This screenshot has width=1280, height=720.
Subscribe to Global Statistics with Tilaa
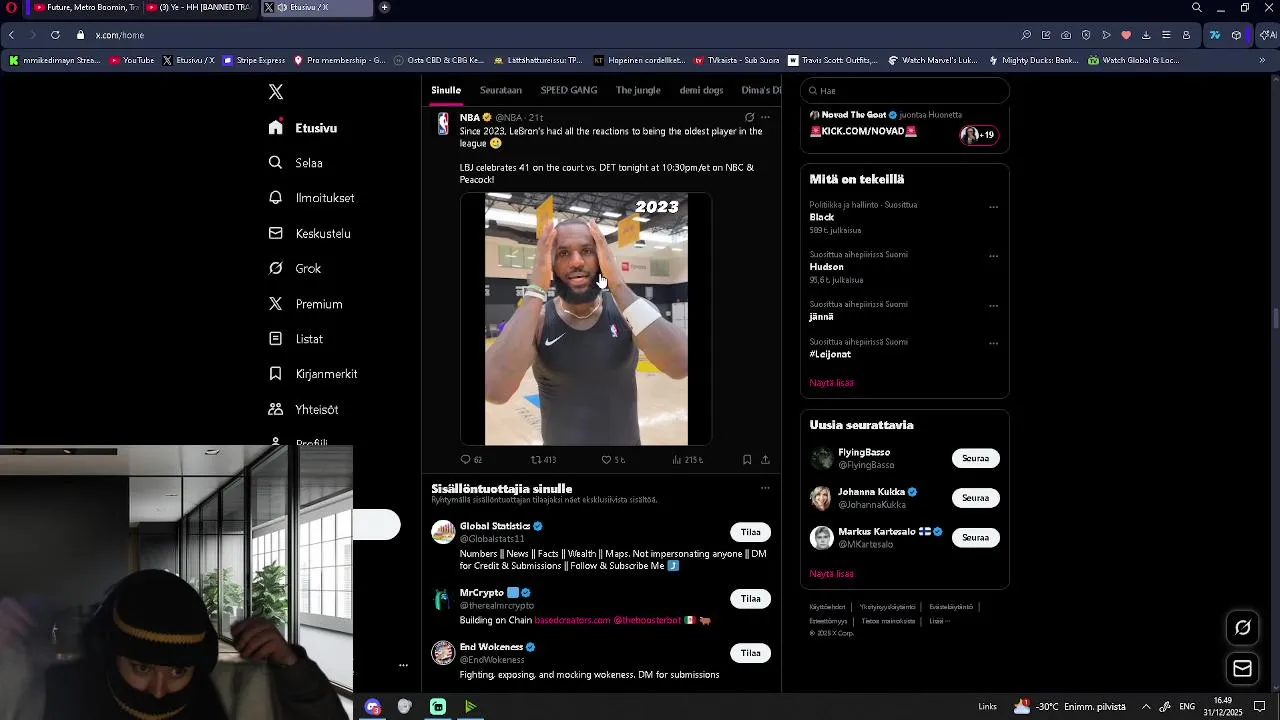751,532
